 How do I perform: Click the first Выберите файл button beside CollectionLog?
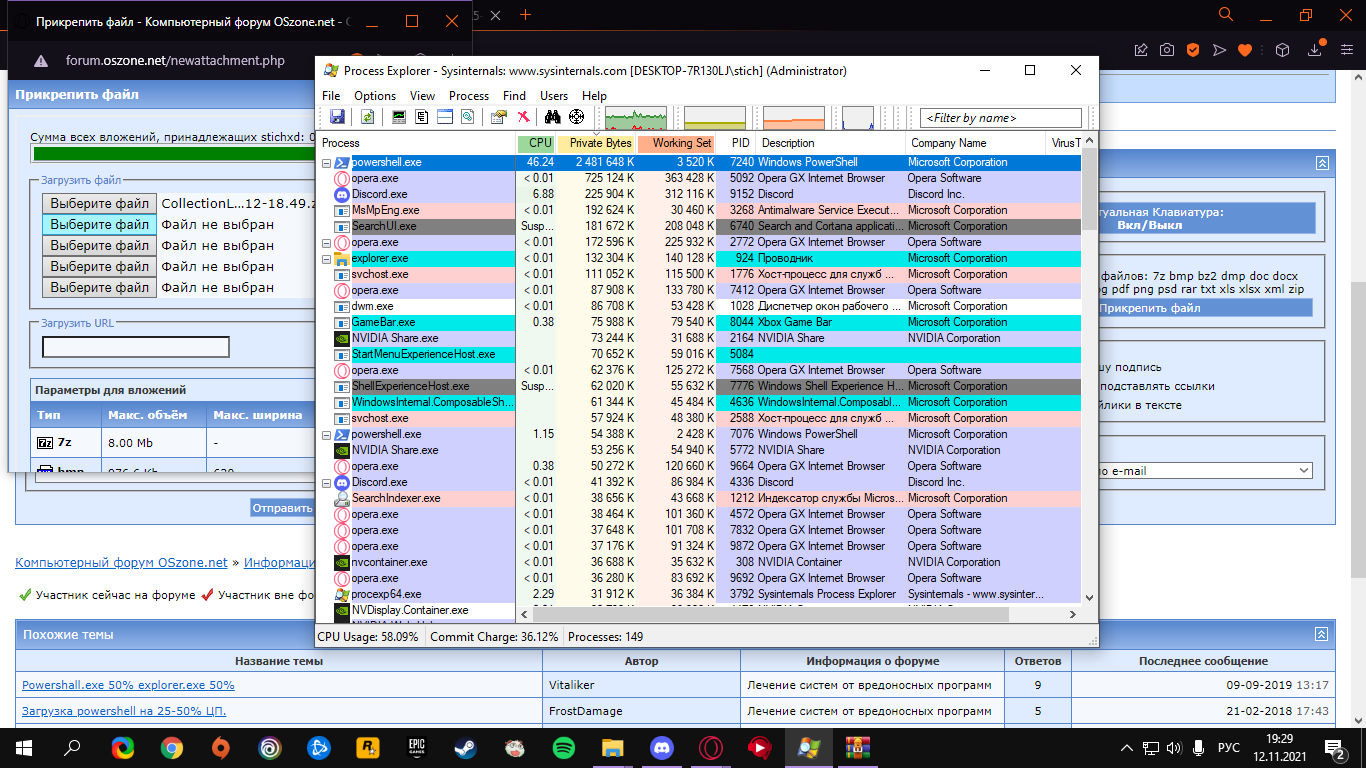pos(100,203)
